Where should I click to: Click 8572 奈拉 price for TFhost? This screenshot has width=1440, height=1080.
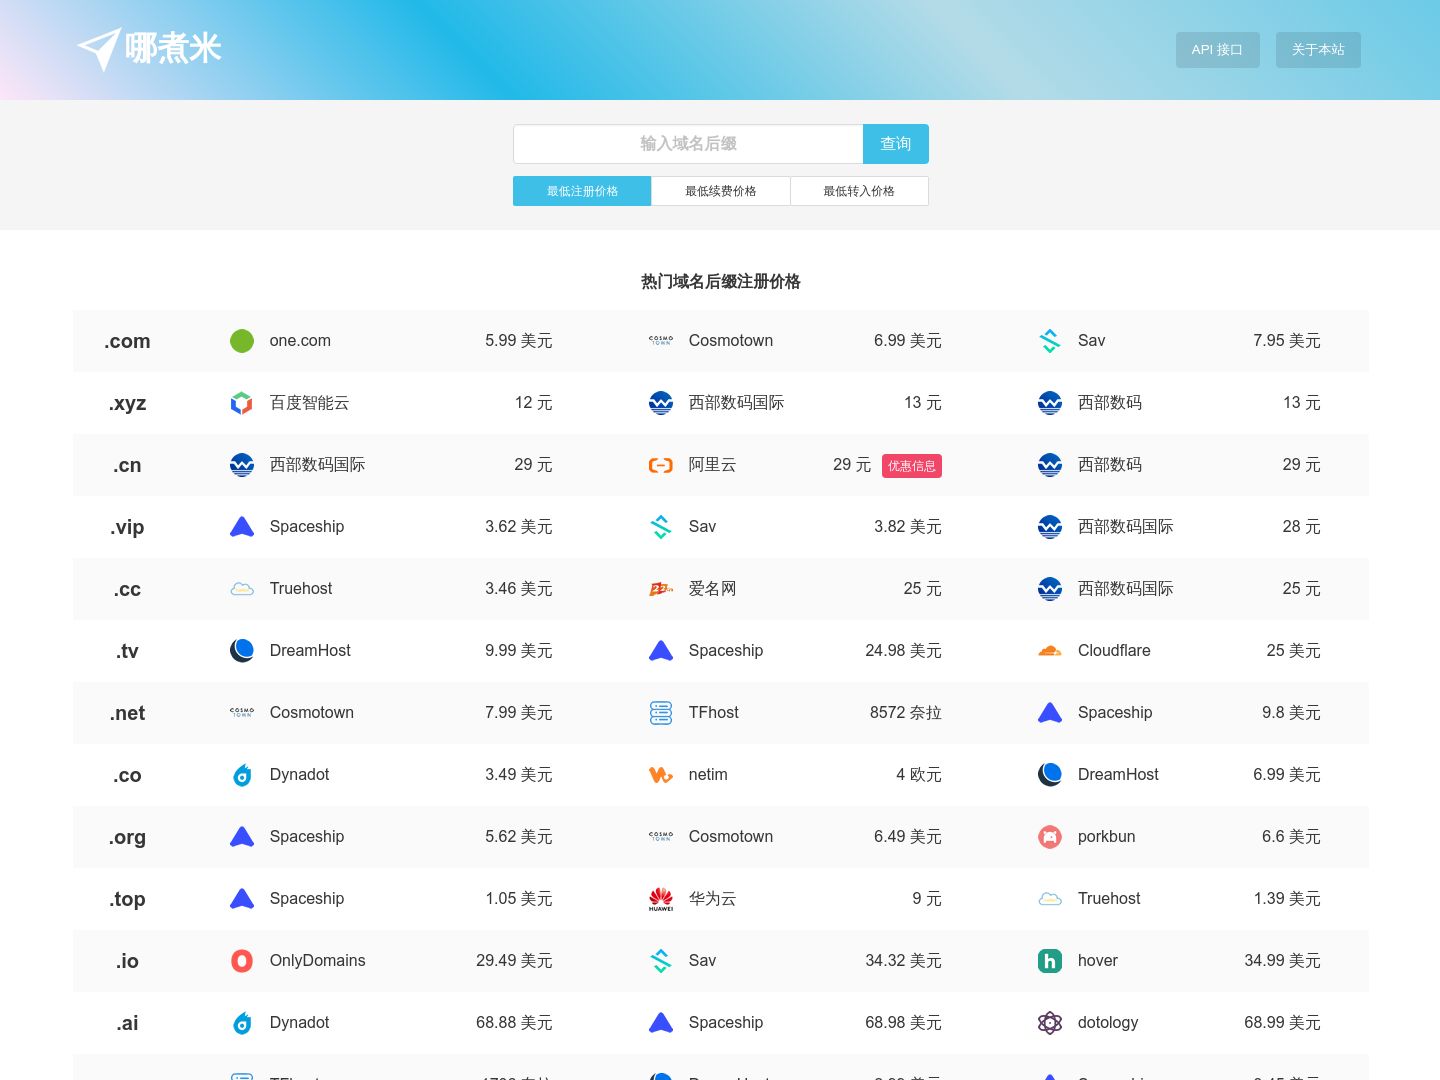point(906,713)
